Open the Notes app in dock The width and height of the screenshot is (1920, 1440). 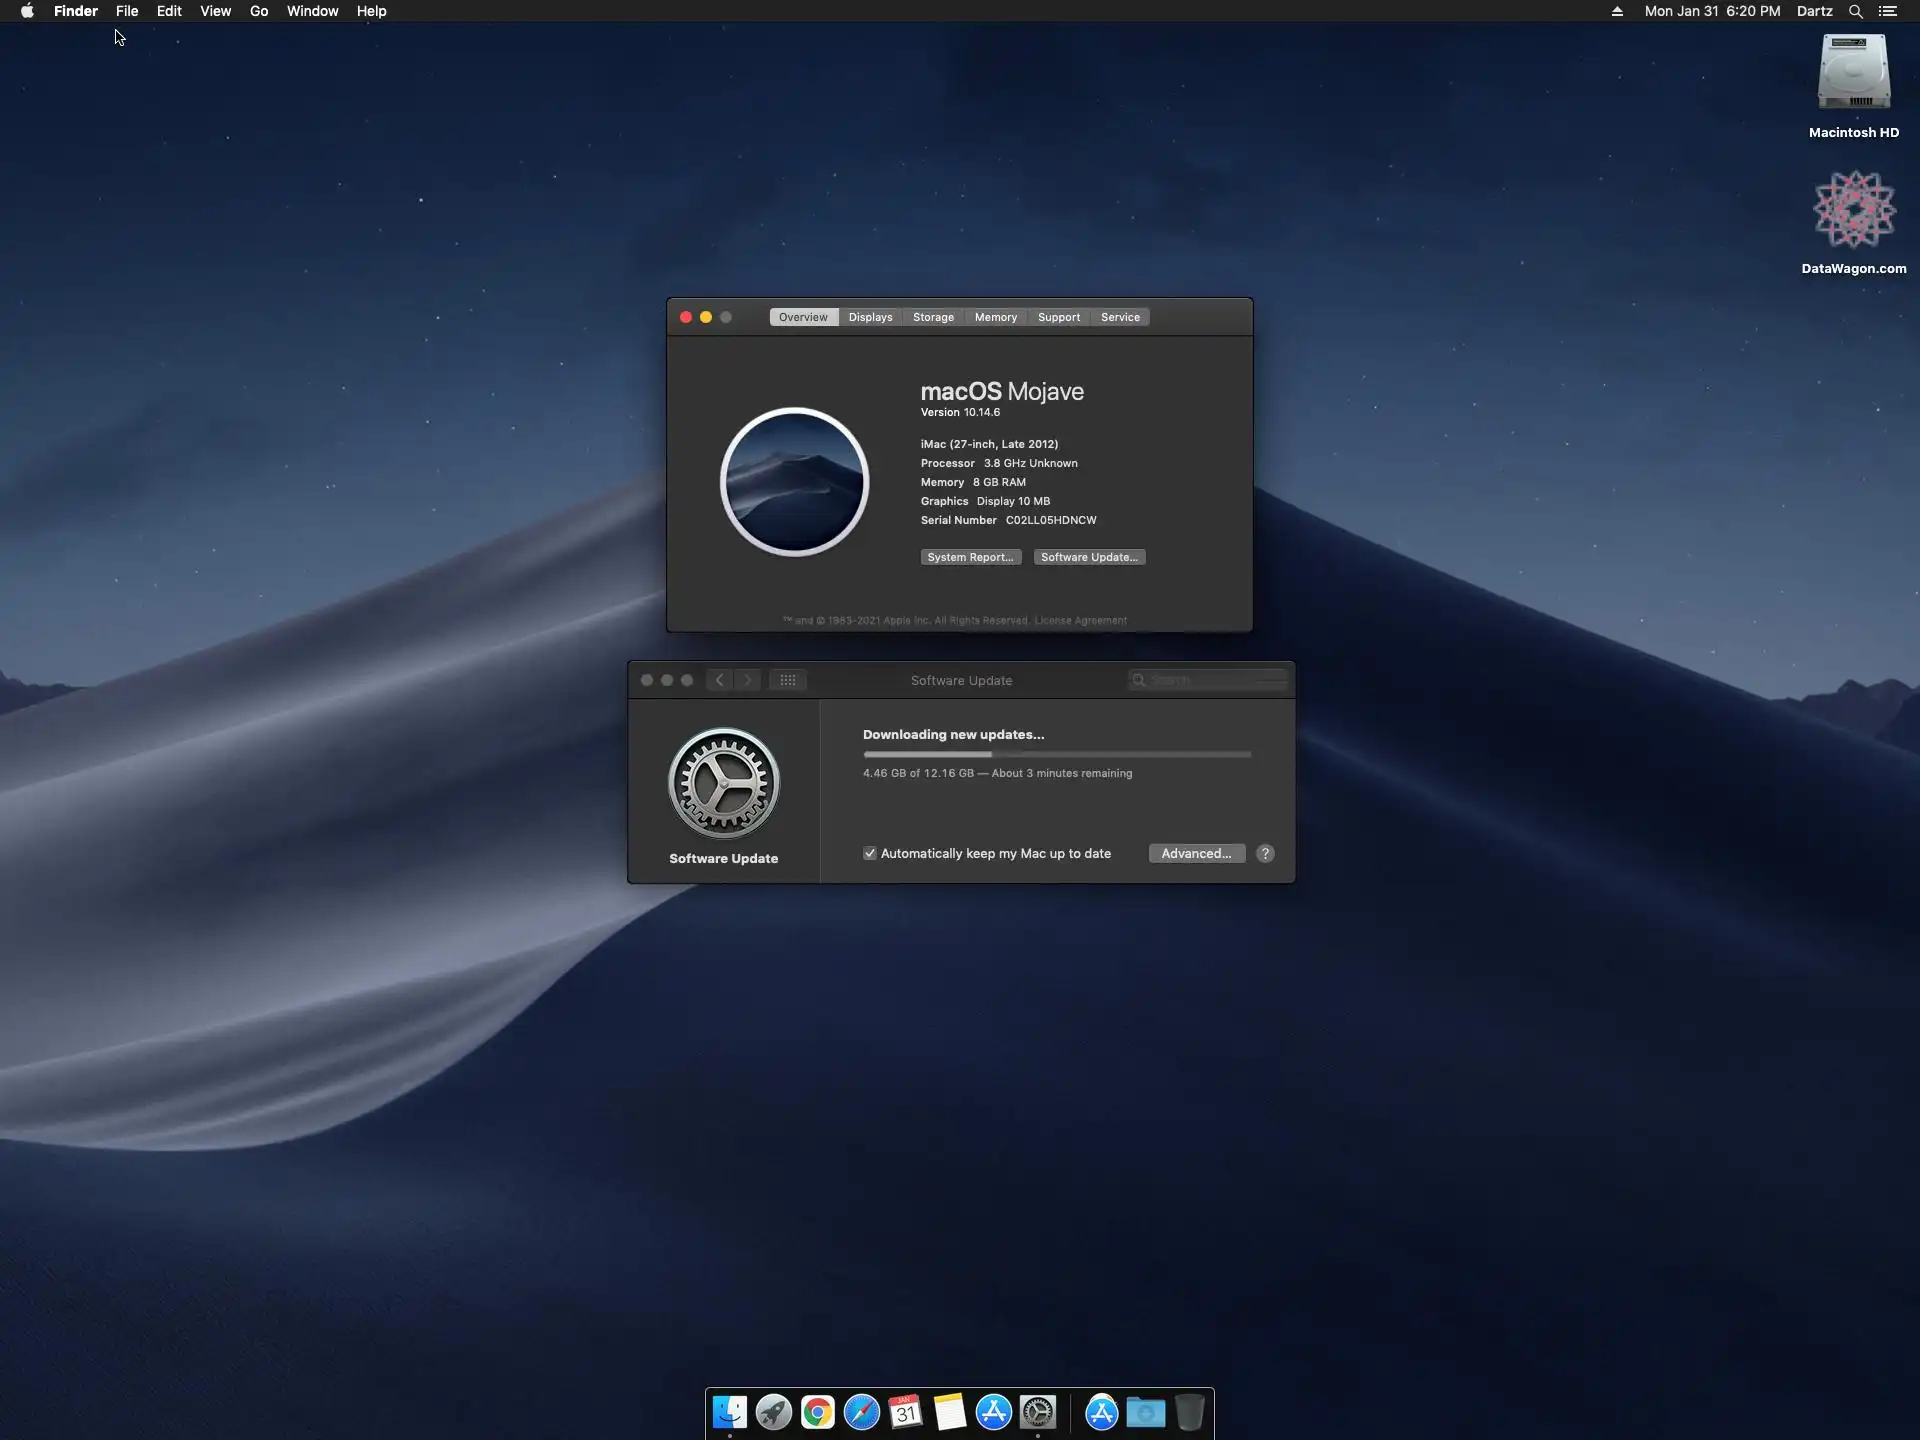tap(949, 1412)
